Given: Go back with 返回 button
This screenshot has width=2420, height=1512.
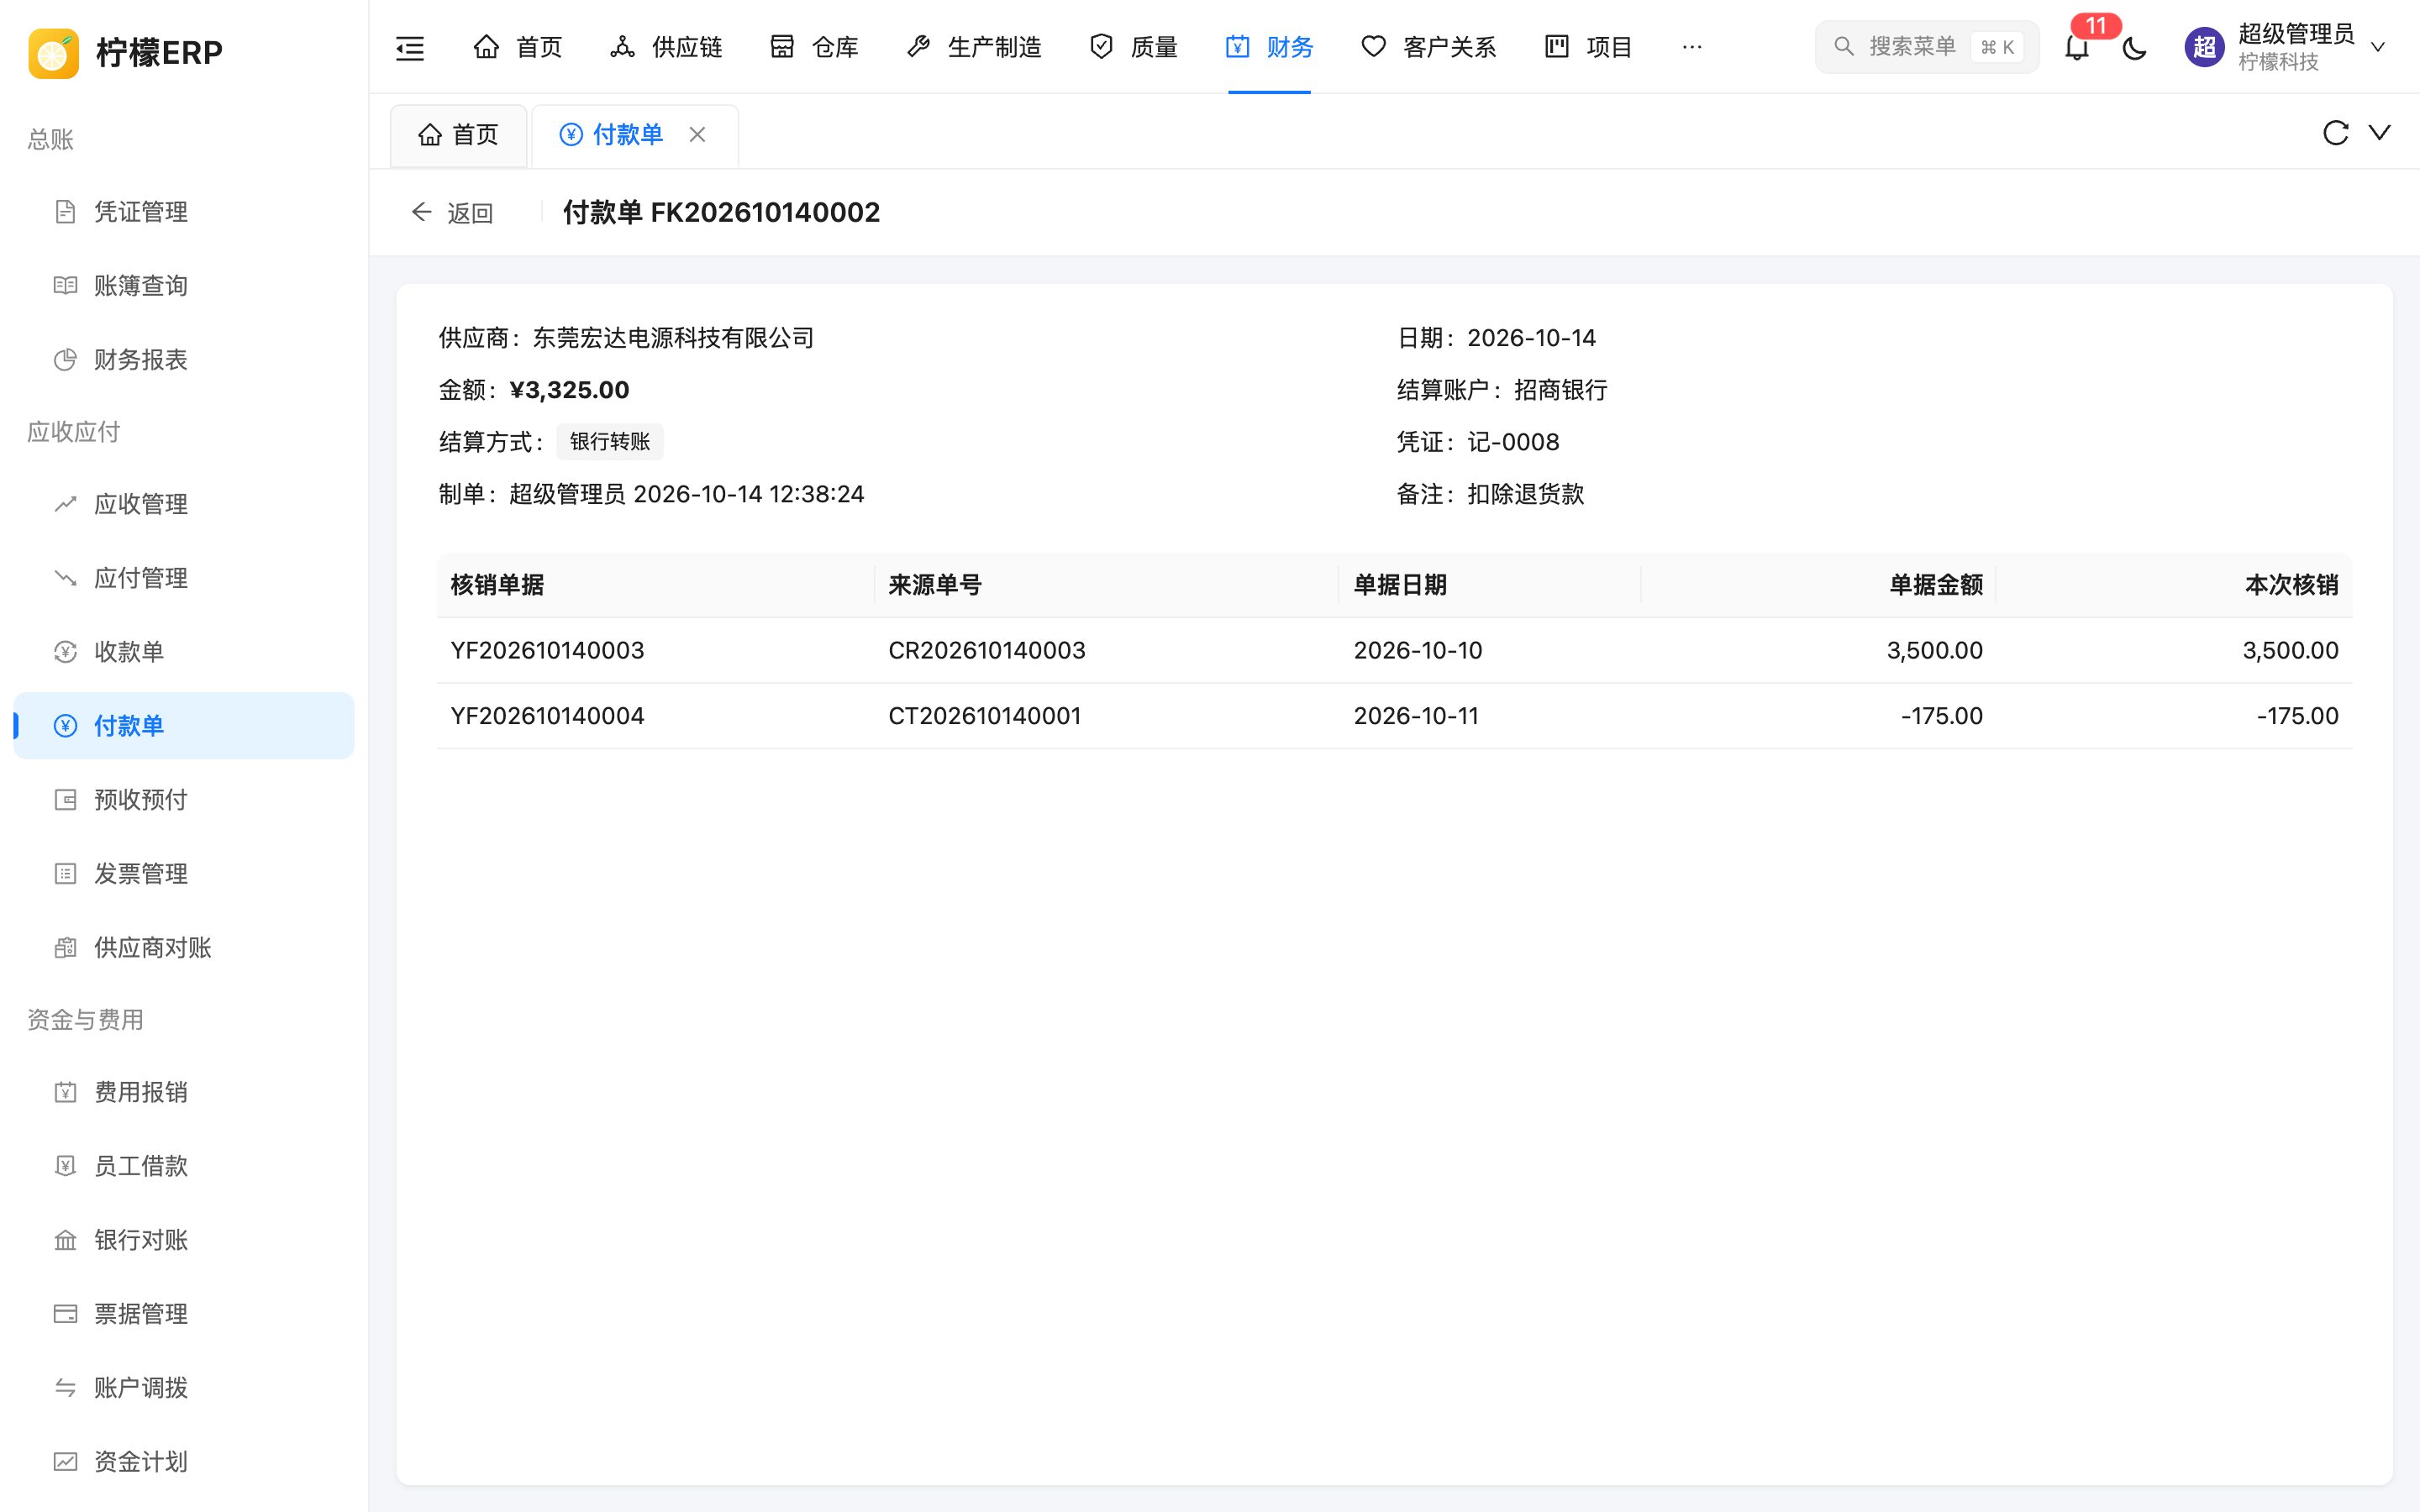Looking at the screenshot, I should click(x=452, y=212).
